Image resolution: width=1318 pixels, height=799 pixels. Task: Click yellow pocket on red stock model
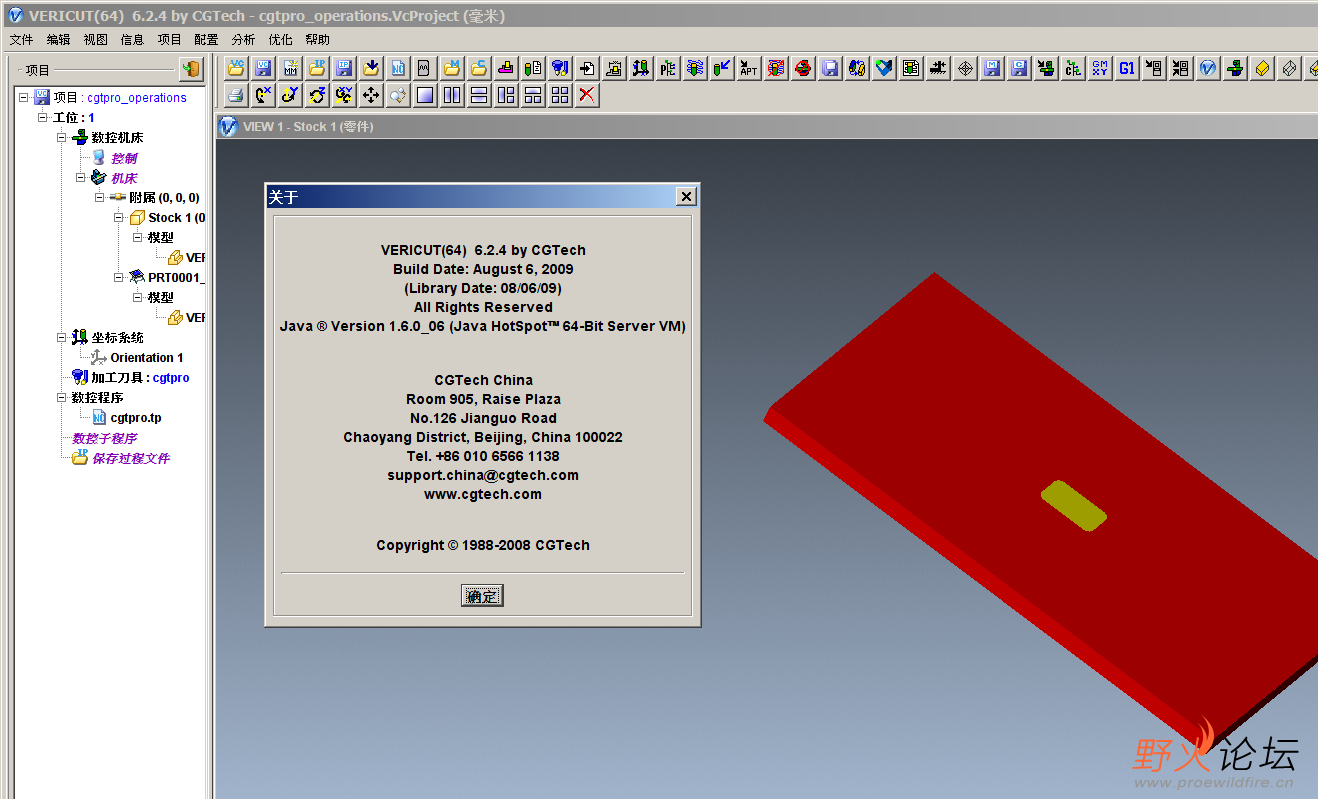tap(1074, 505)
